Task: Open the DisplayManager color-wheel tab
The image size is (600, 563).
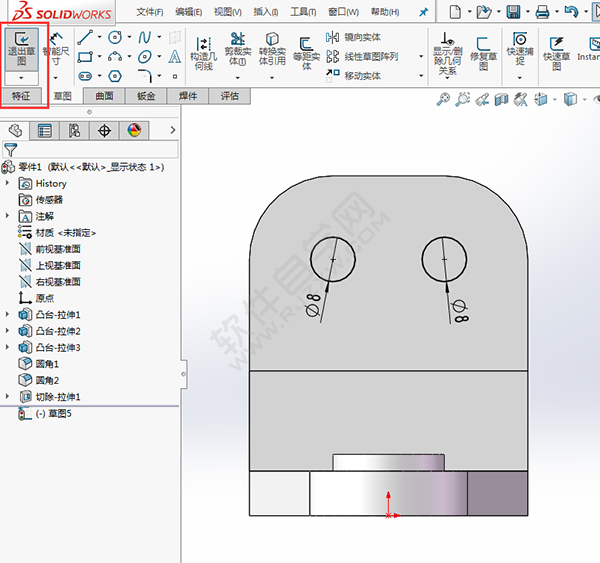Action: pyautogui.click(x=134, y=131)
